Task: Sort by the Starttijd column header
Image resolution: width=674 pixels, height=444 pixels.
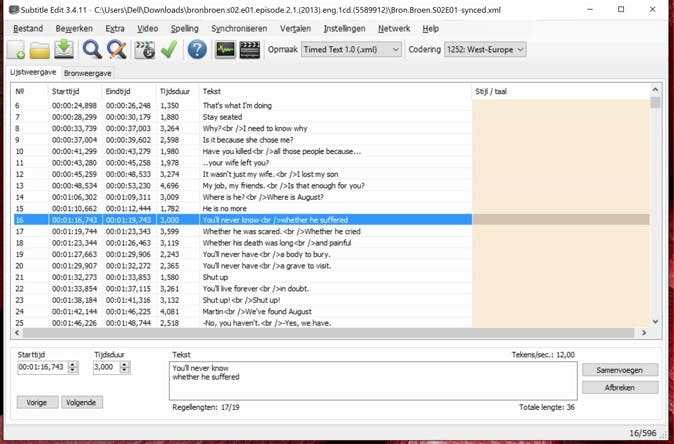Action: tap(75, 91)
